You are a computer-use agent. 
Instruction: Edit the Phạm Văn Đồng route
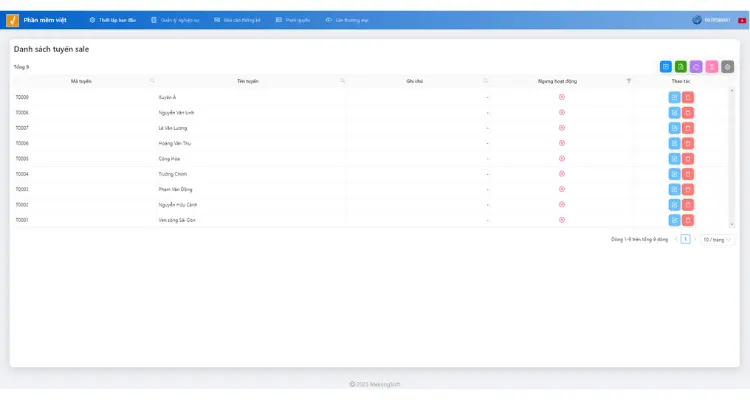[x=674, y=189]
